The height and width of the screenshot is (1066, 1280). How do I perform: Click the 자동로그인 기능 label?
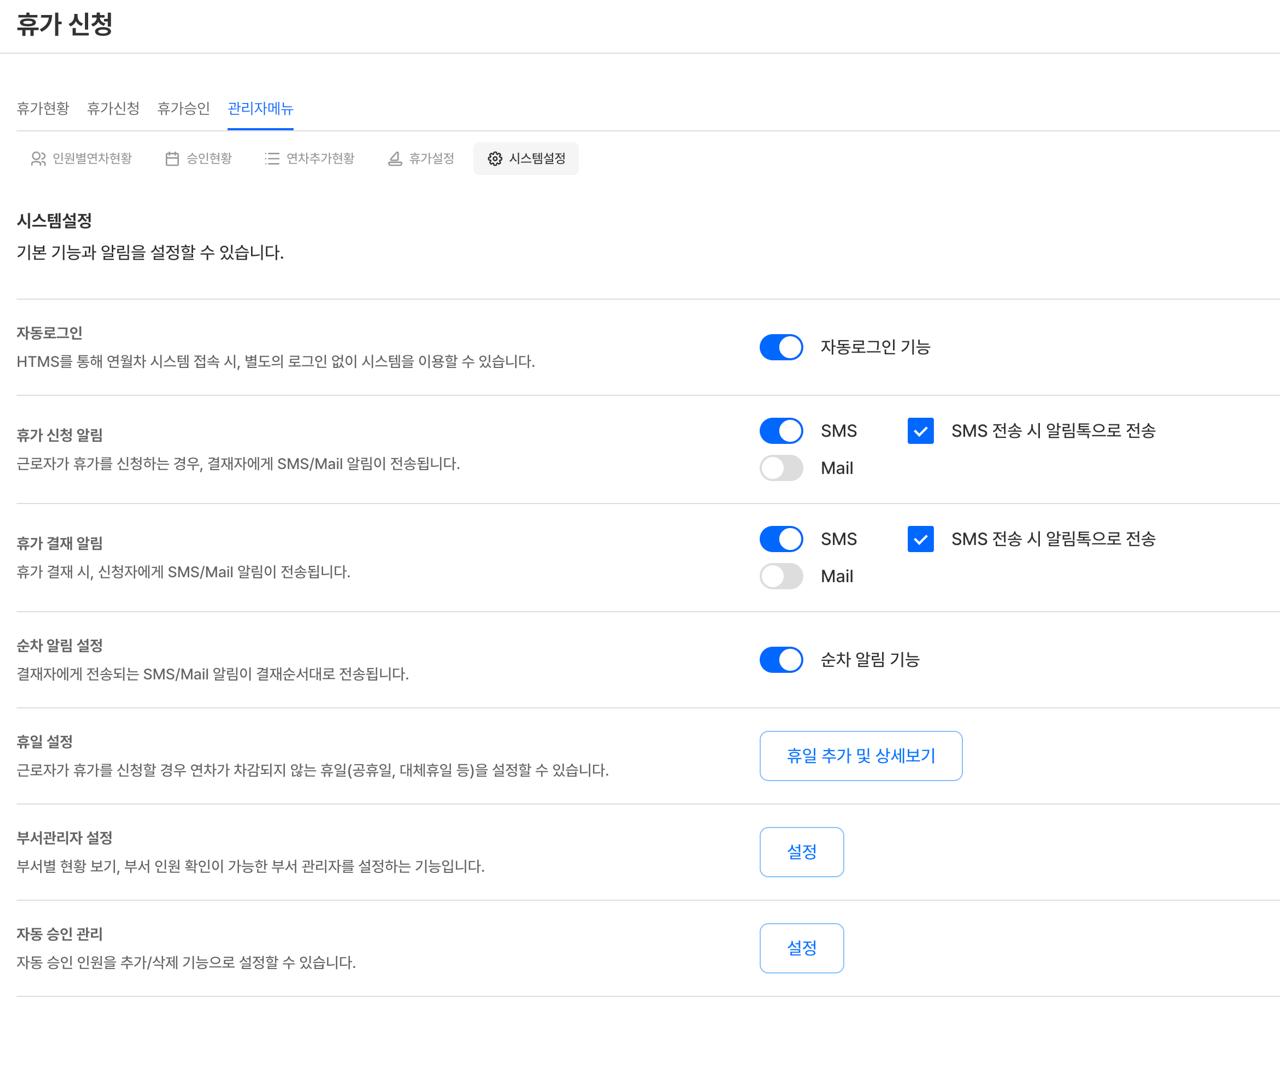[875, 347]
